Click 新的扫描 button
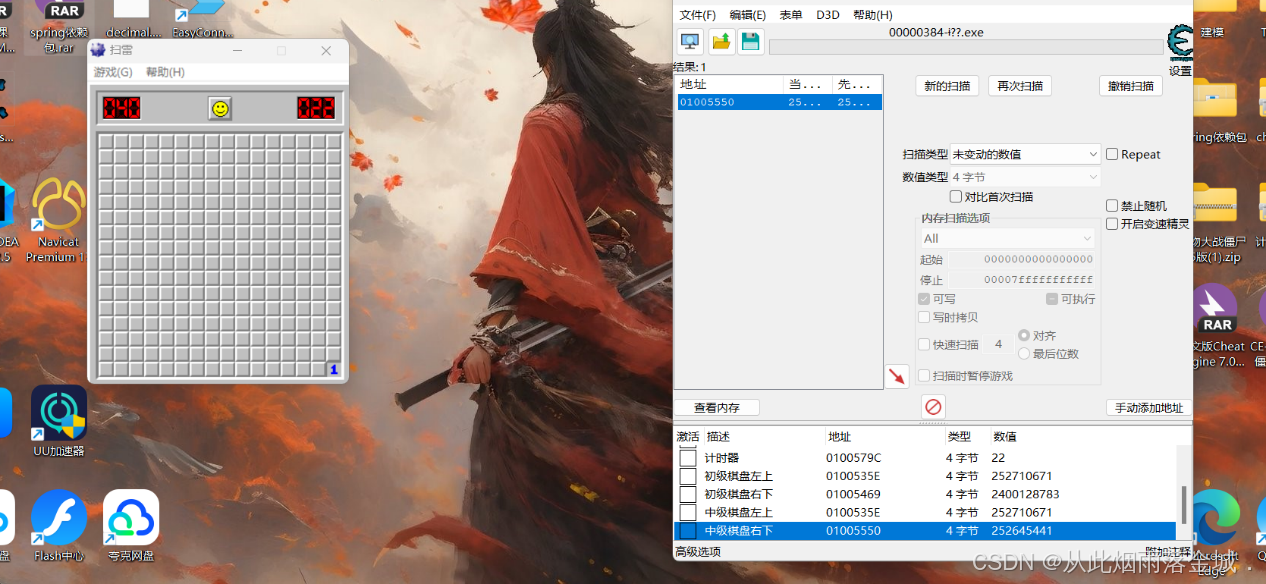 coord(947,86)
